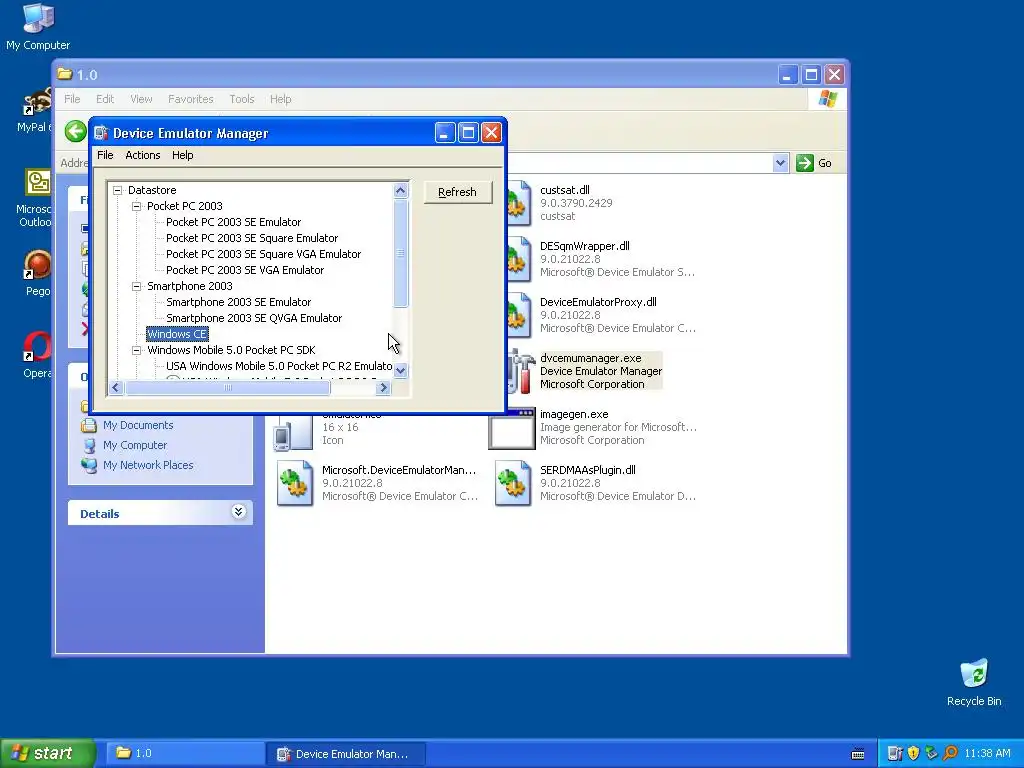Select Pocket PC 2003 SE Emulator
1024x768 pixels.
(x=234, y=222)
